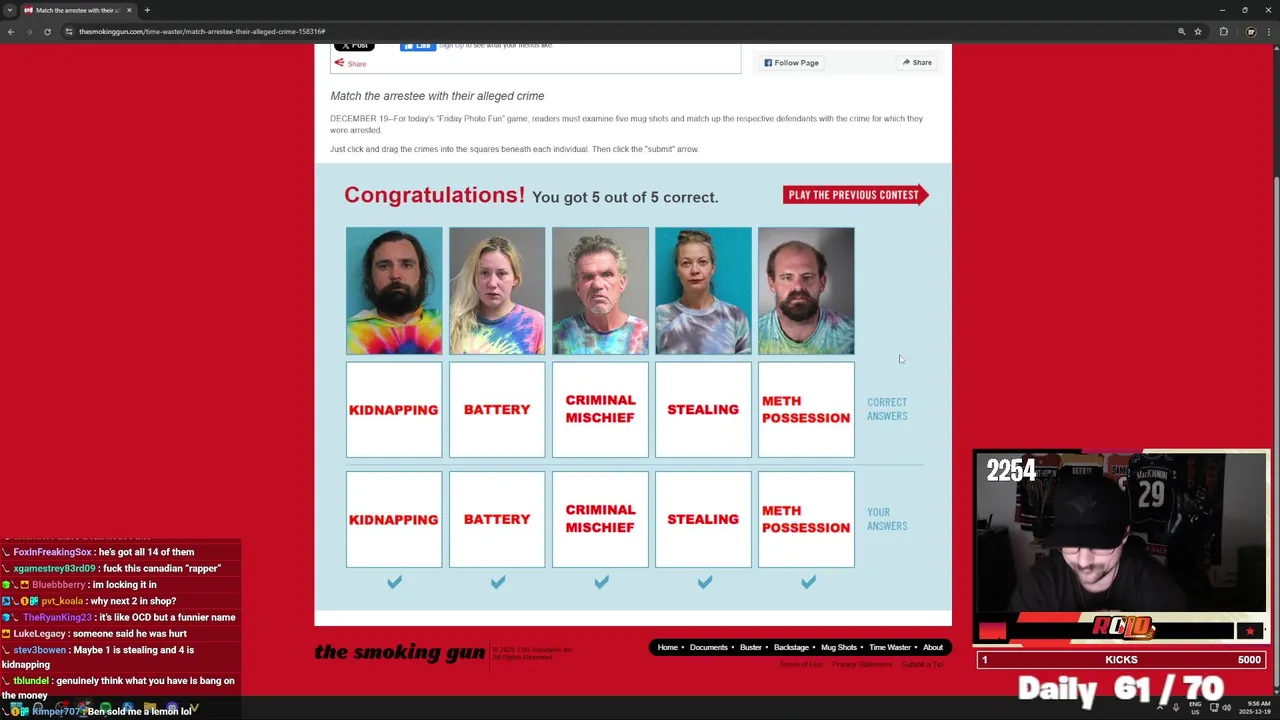Open a new browser tab
Screen dimensions: 1280x720
pos(147,10)
